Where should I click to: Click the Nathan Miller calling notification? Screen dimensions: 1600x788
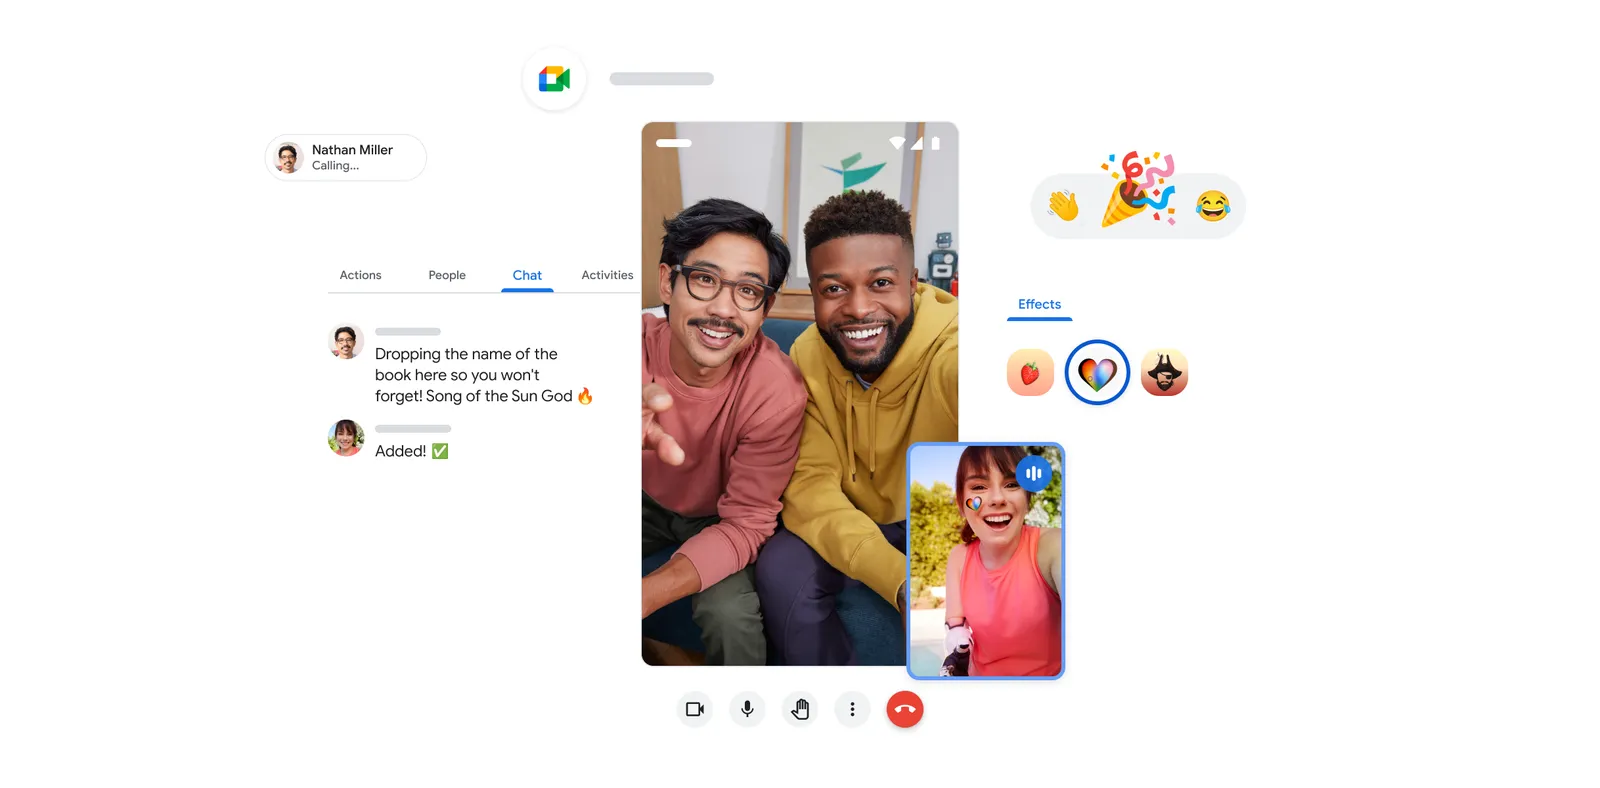(x=346, y=158)
